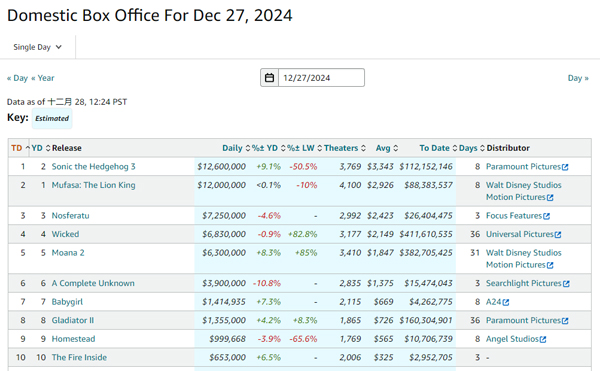Sort by Theaters column header
Screen dimensions: 600x371
[341, 148]
